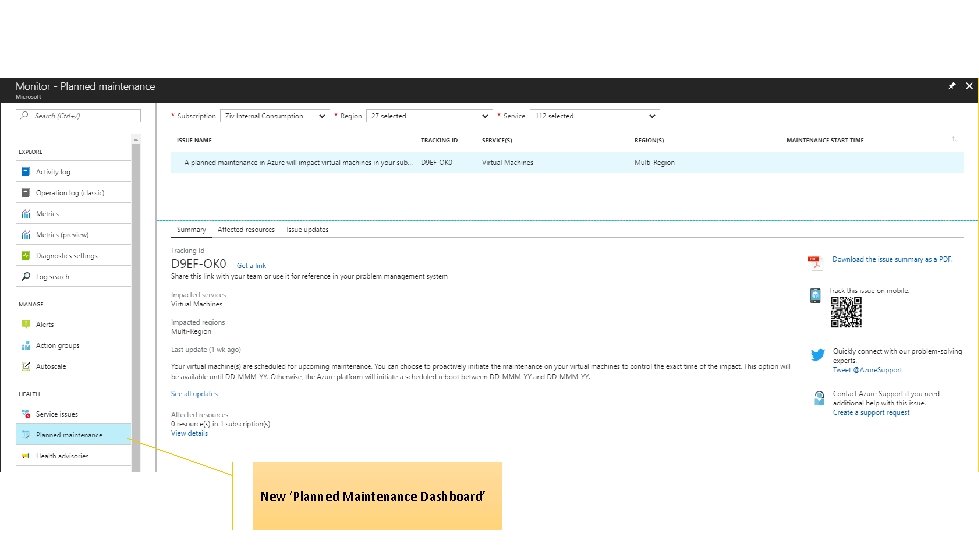
Task: Click Get a link next to tracking ID
Action: coord(252,266)
